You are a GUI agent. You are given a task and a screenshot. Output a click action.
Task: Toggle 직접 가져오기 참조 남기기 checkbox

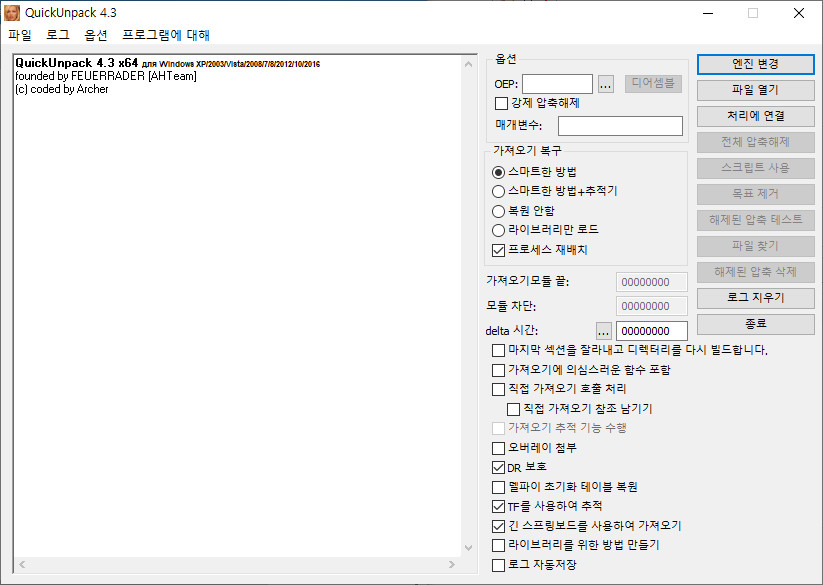pyautogui.click(x=513, y=409)
